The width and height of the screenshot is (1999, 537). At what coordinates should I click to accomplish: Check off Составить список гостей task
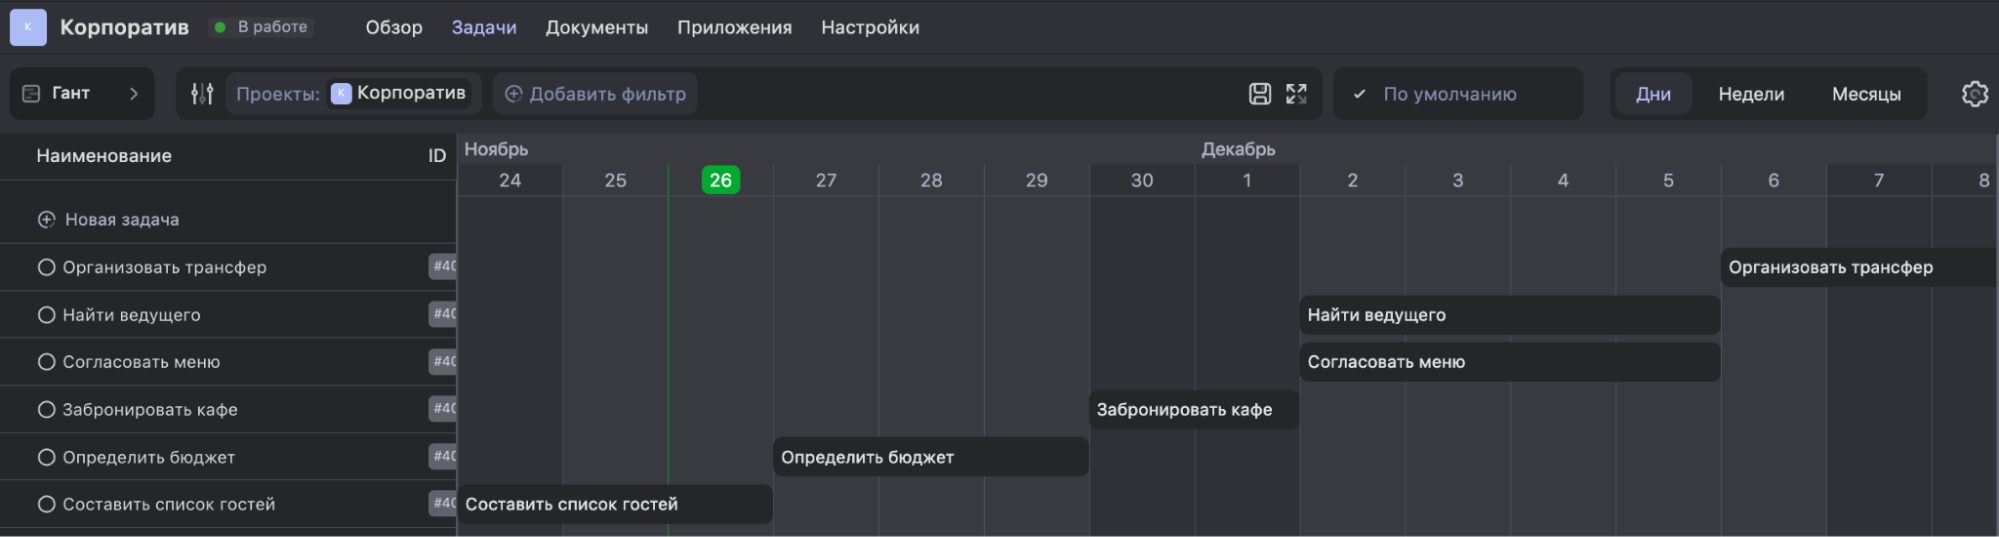click(x=46, y=504)
